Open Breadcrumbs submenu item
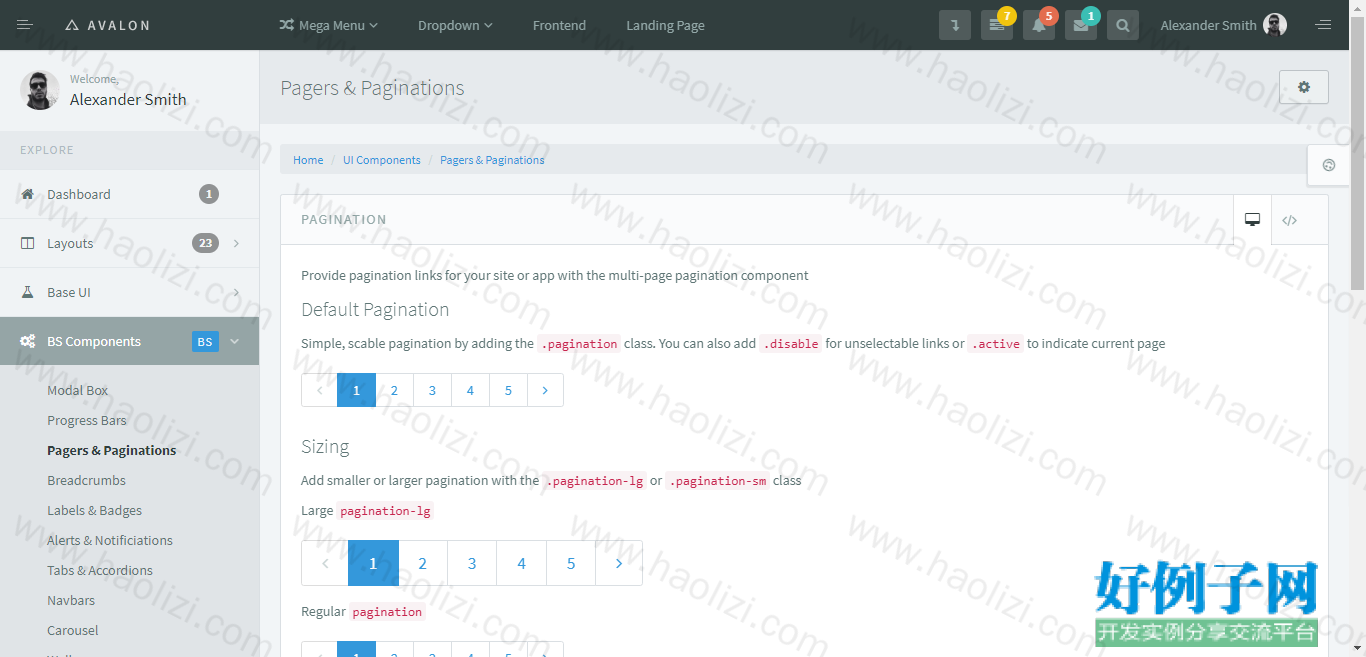This screenshot has height=657, width=1366. (x=86, y=480)
